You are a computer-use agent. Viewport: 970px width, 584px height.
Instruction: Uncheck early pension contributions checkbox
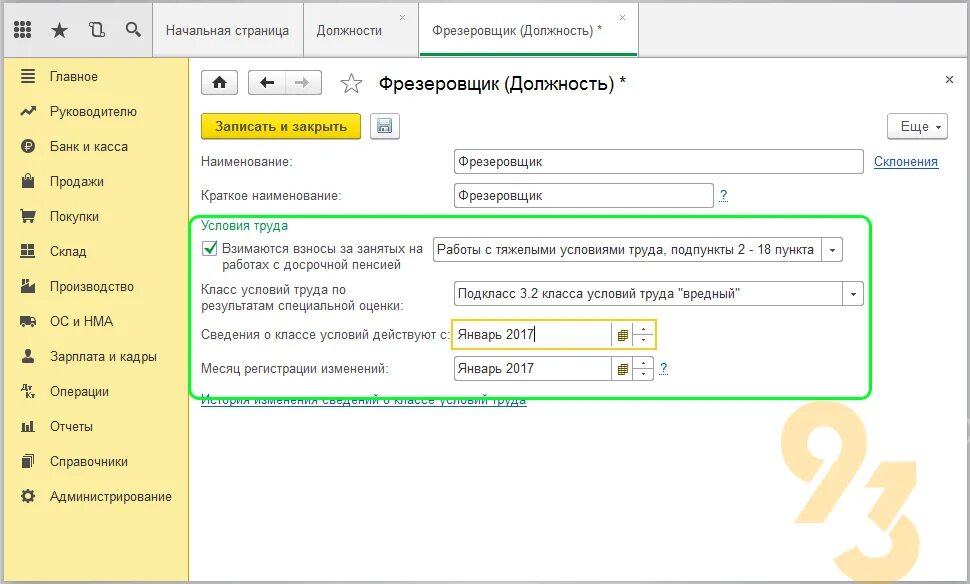coord(210,249)
